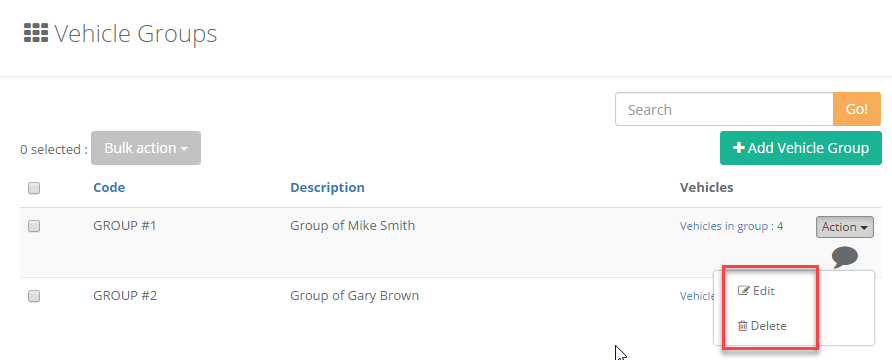Click the plus icon on Add Vehicle Group
The image size is (892, 360).
(738, 148)
